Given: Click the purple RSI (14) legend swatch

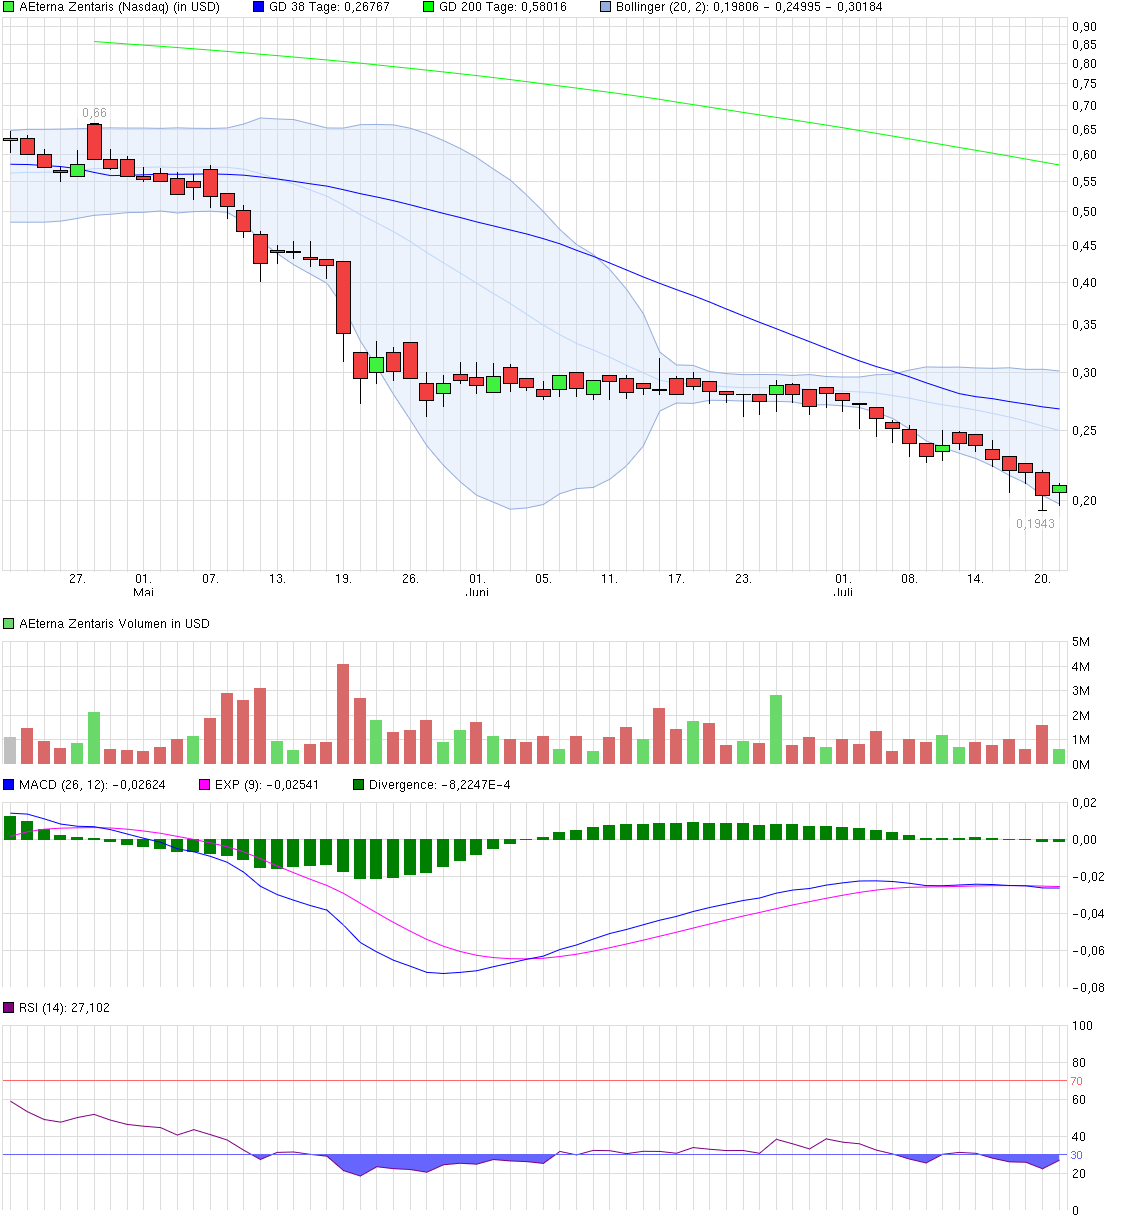Looking at the screenshot, I should 9,1008.
